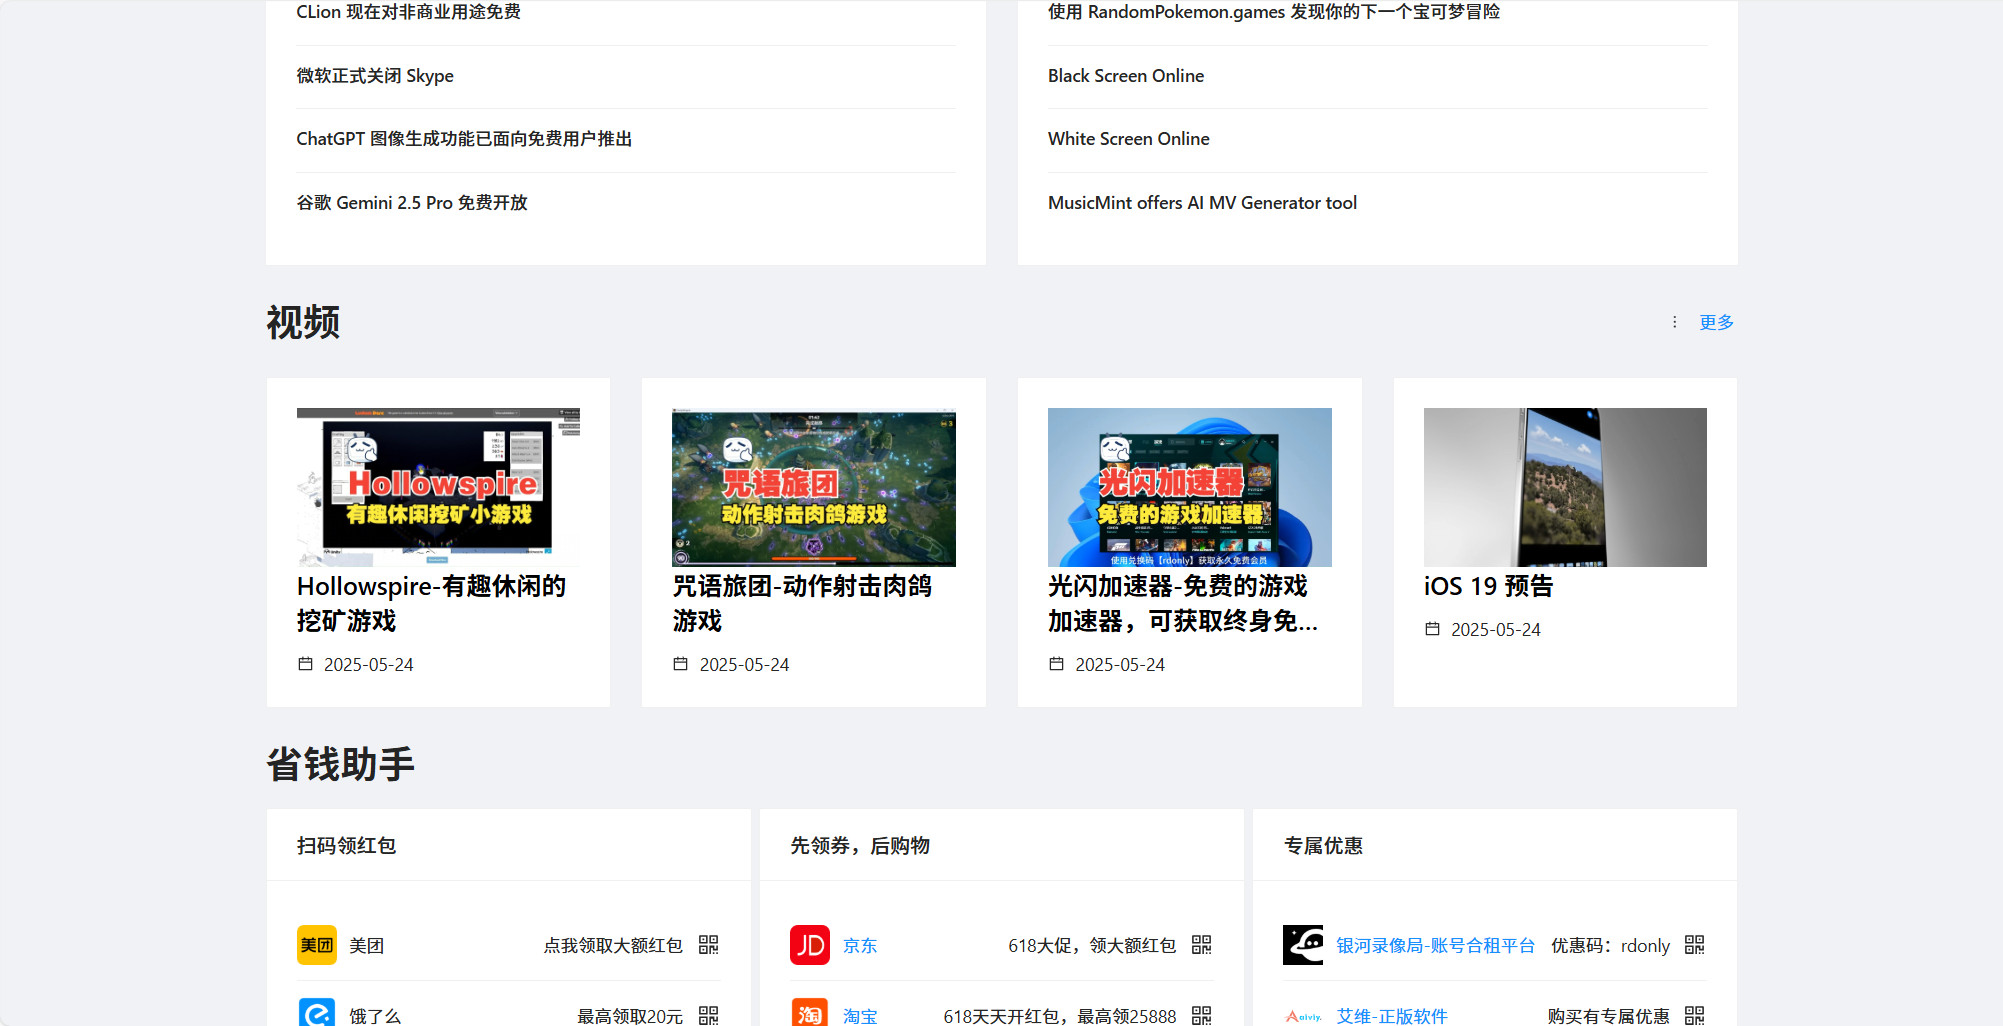Image resolution: width=2003 pixels, height=1026 pixels.
Task: Open the 淘宝 link
Action: (860, 1016)
